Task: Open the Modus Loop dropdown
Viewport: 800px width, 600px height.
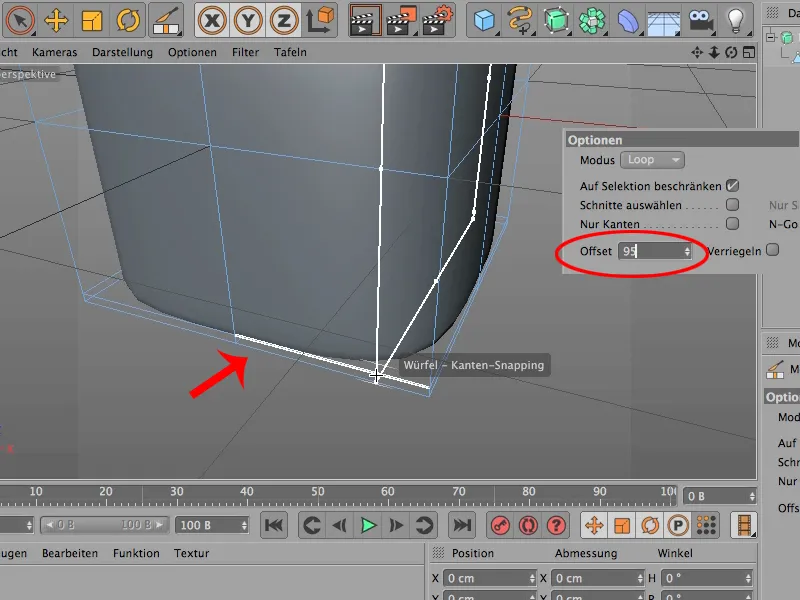Action: [652, 160]
